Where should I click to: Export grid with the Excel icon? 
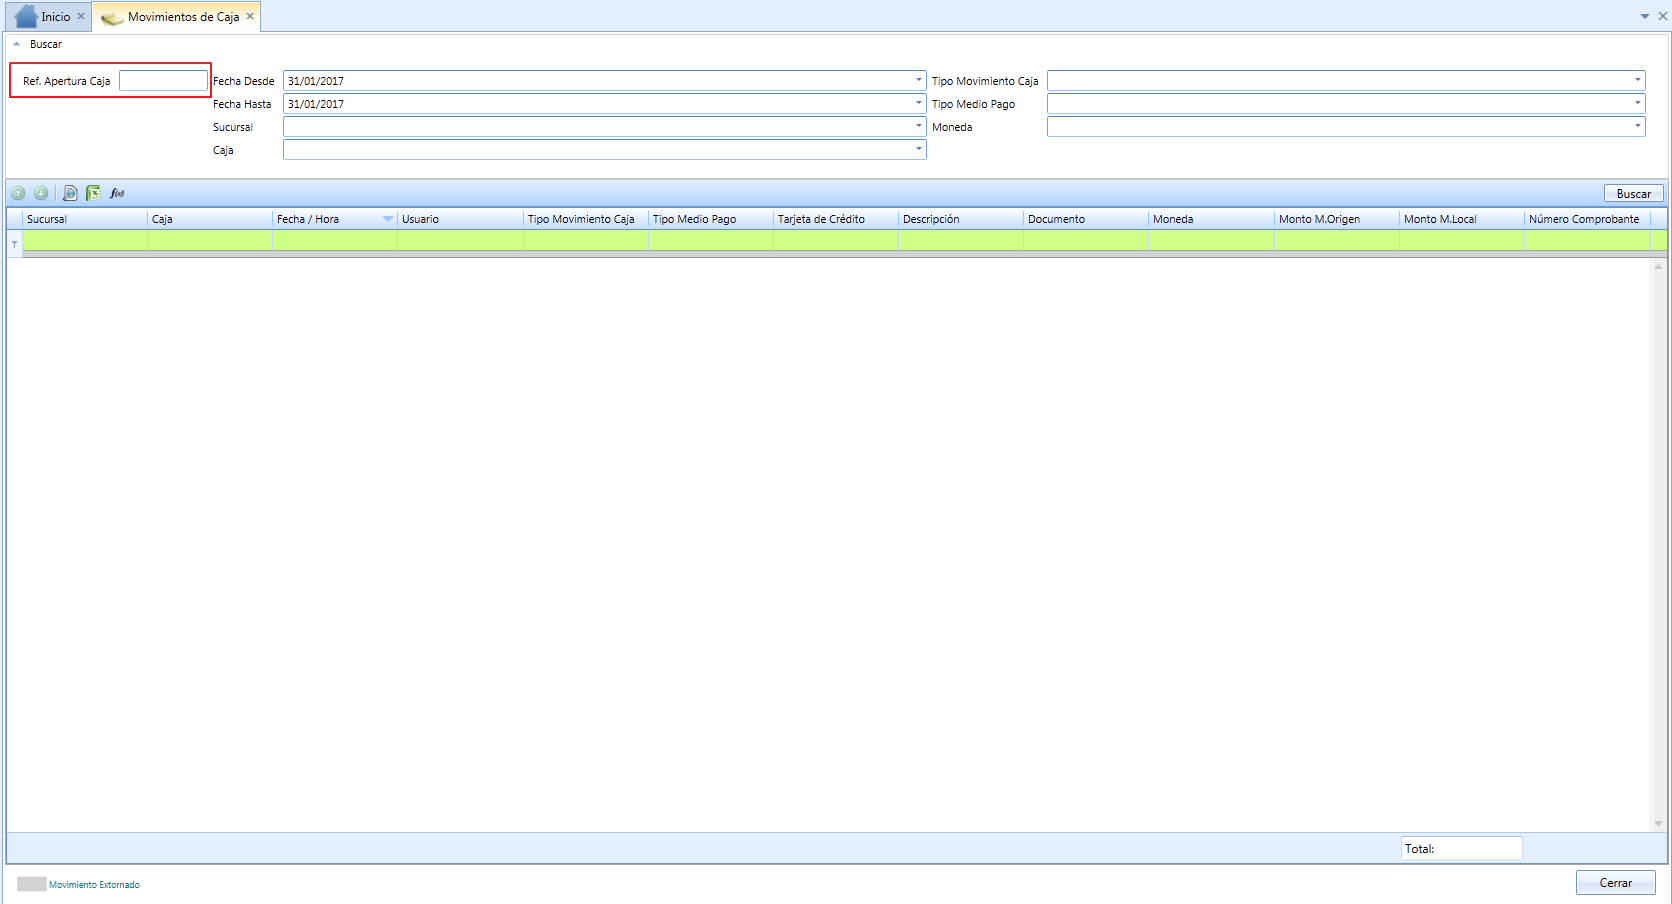[x=93, y=193]
